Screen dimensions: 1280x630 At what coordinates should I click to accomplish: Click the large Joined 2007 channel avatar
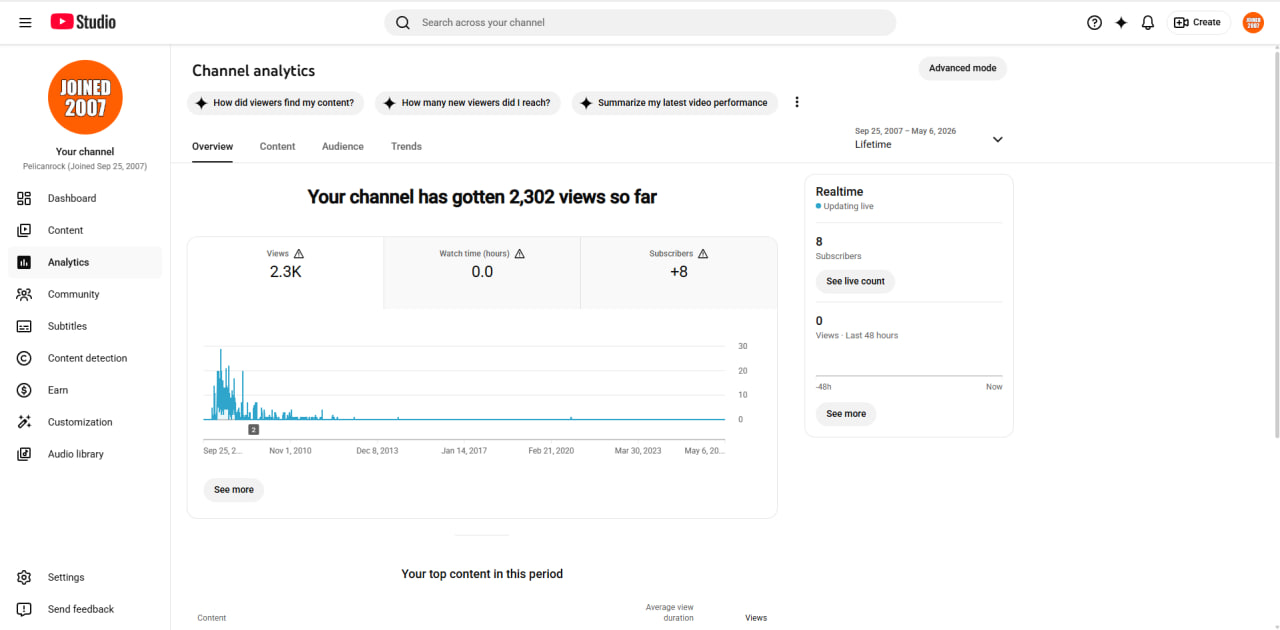pyautogui.click(x=85, y=97)
